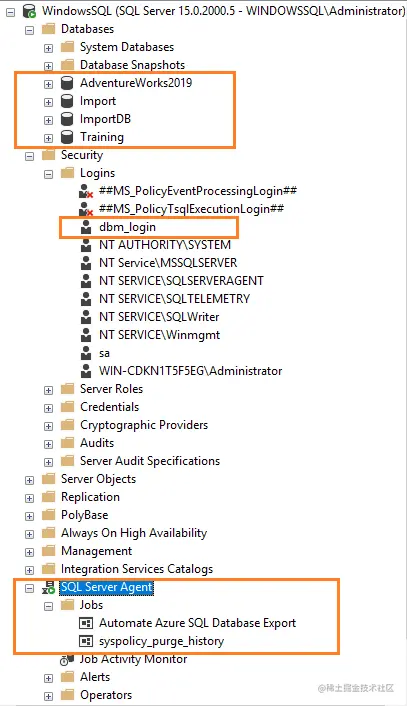This screenshot has height=706, width=407.
Task: Click the Import database cylinder icon
Action: click(x=67, y=101)
